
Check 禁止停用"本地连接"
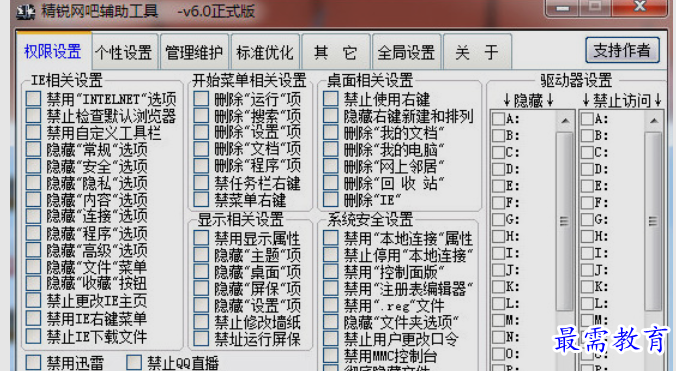click(331, 254)
